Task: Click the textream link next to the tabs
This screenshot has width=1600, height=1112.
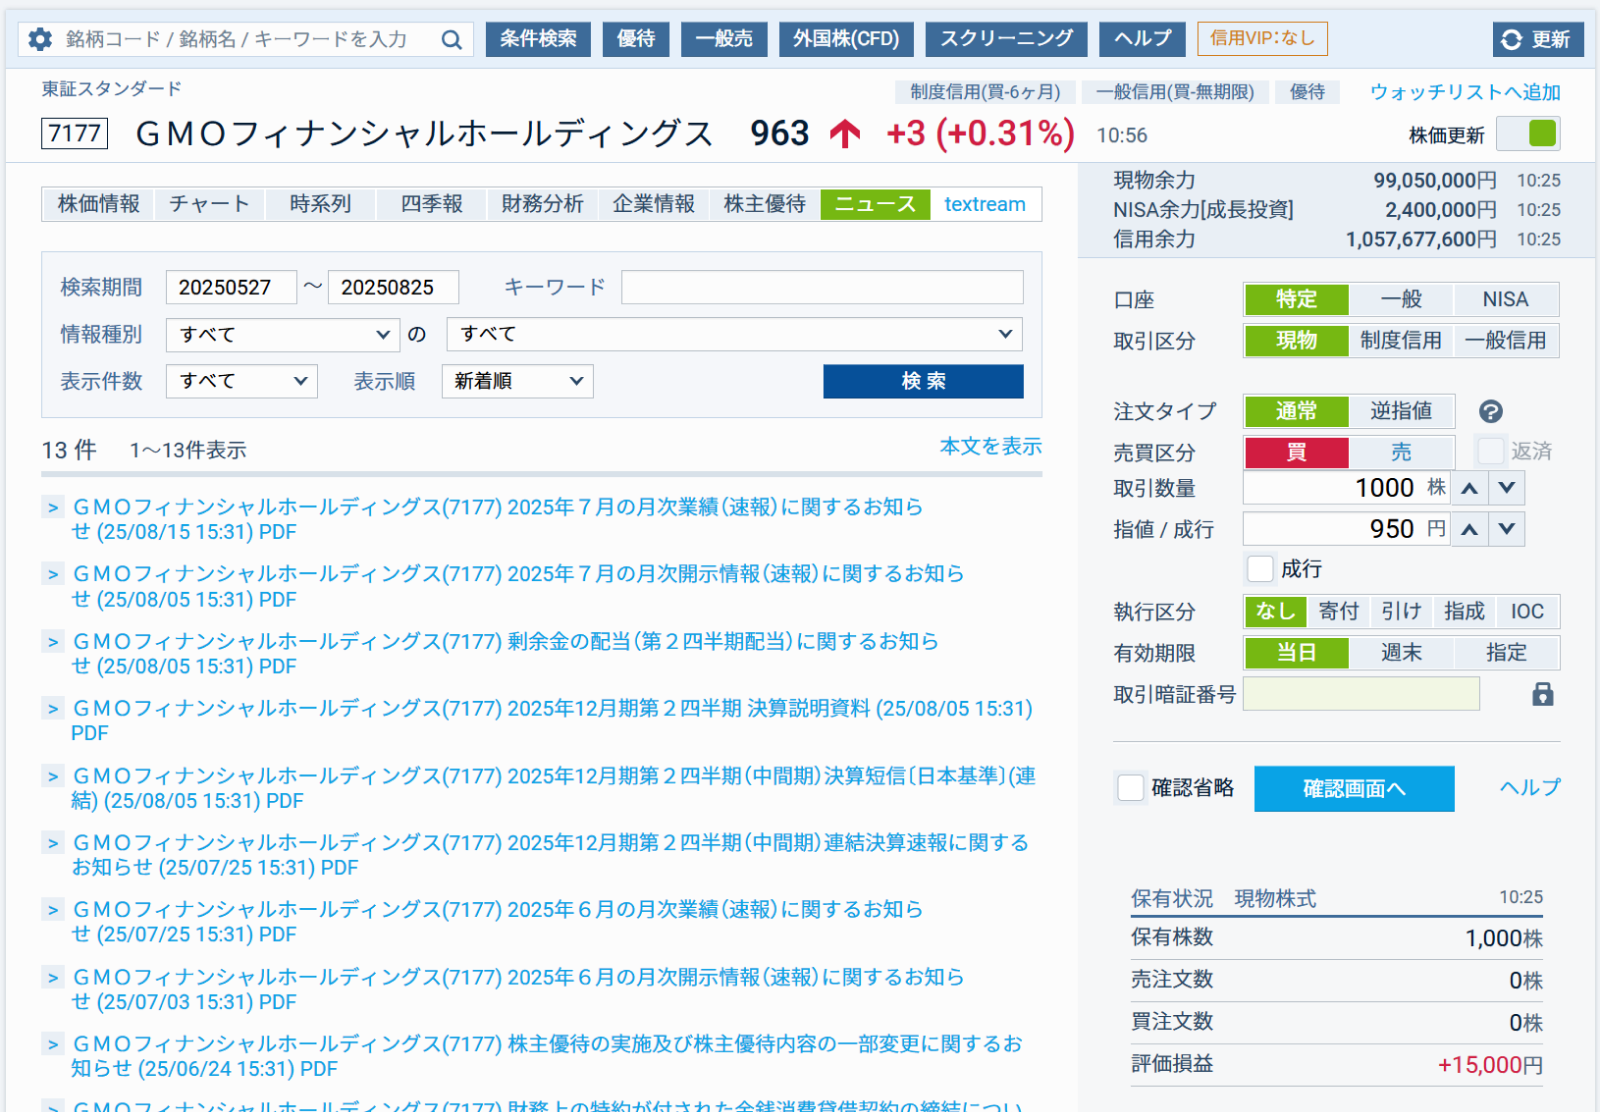Action: click(x=985, y=204)
